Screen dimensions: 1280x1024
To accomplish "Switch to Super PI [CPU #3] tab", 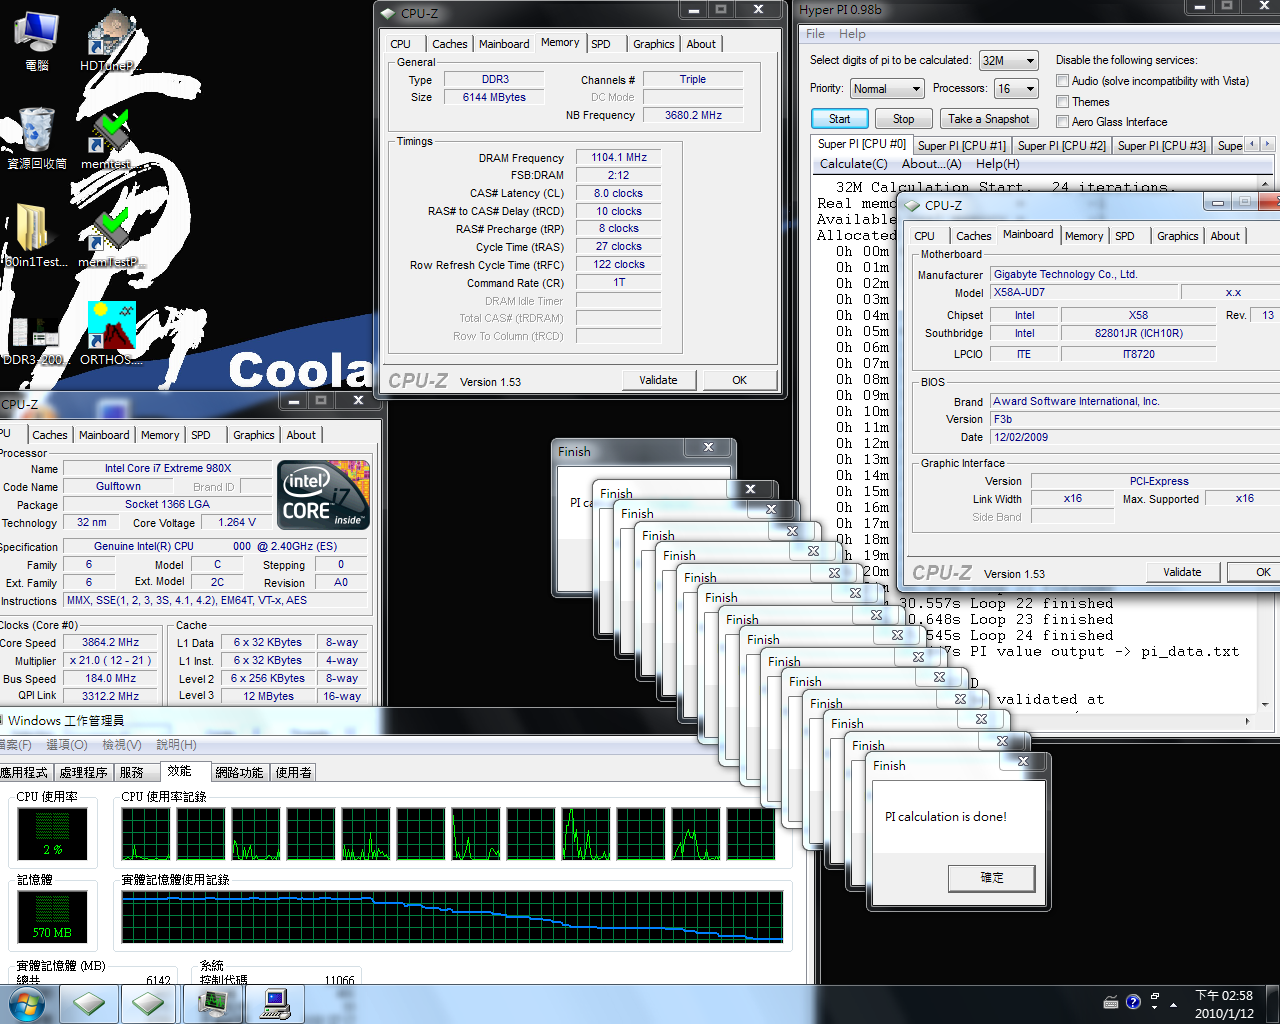I will click(1161, 146).
